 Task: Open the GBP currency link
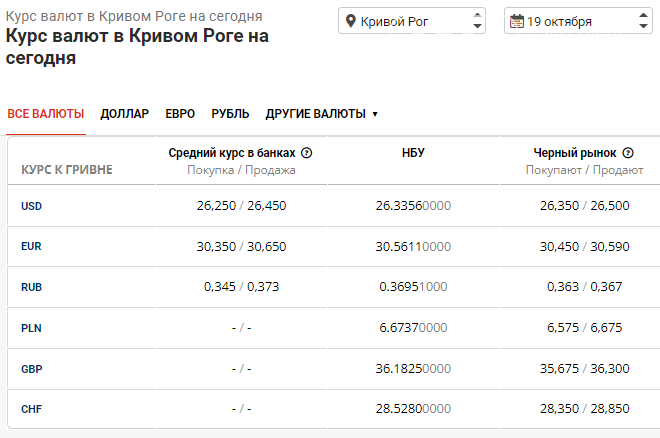tap(31, 368)
